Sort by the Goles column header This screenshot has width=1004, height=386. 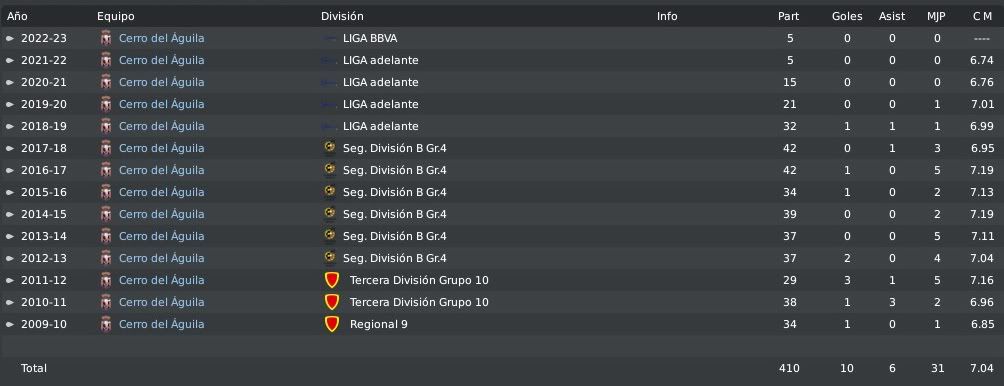[847, 16]
